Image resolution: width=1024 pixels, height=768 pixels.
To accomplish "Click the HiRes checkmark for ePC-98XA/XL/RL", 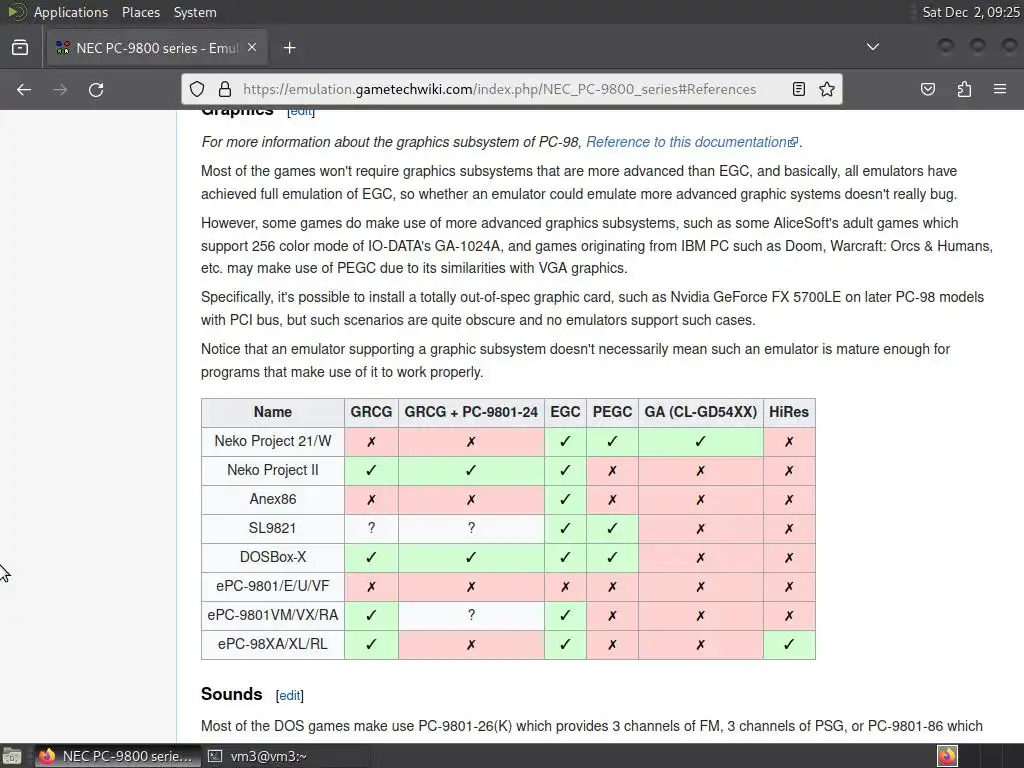I will [x=789, y=644].
